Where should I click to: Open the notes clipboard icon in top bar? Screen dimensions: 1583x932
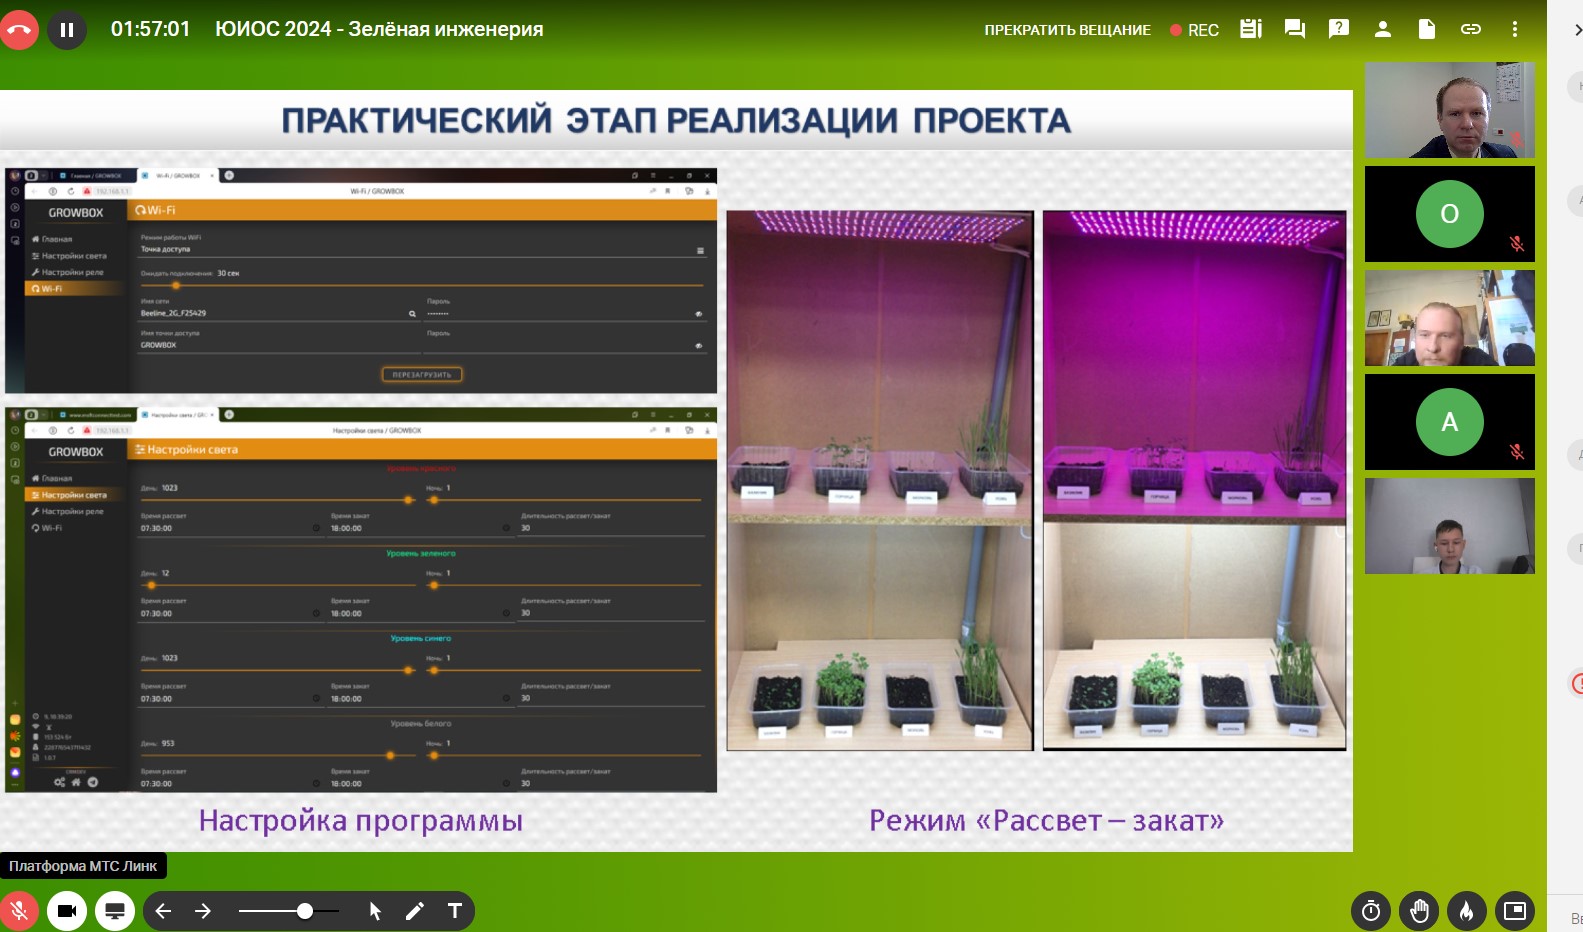tap(1251, 29)
